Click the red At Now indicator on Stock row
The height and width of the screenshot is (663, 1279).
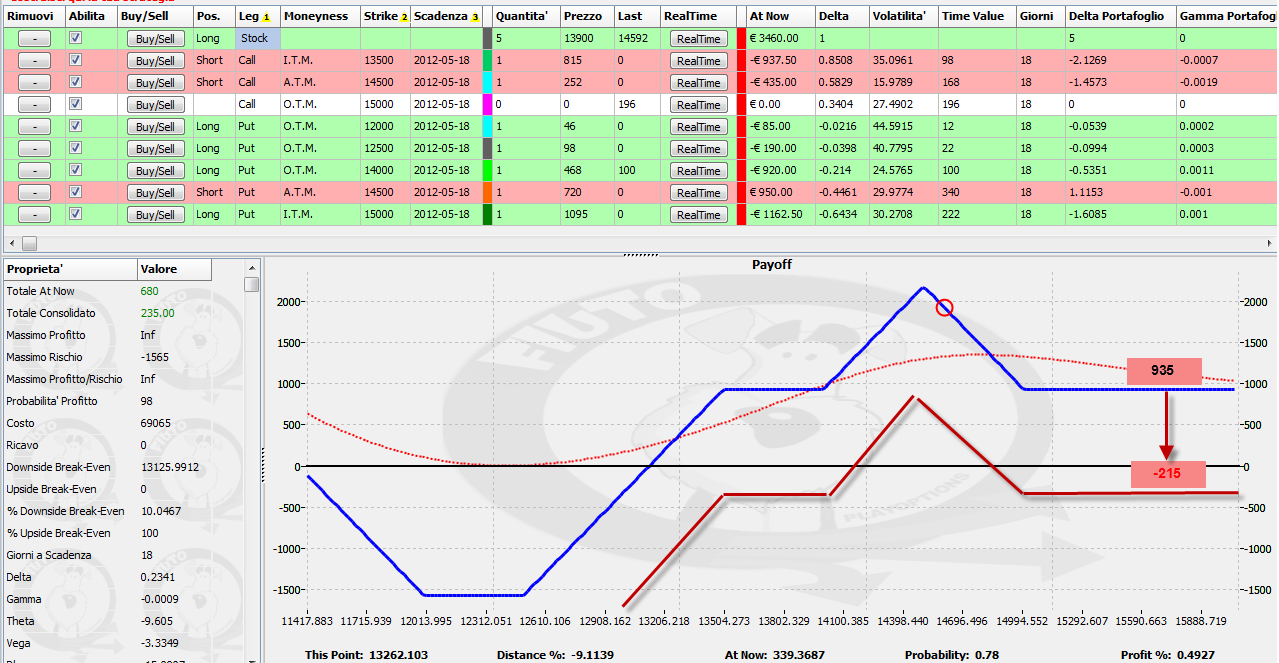tap(741, 38)
